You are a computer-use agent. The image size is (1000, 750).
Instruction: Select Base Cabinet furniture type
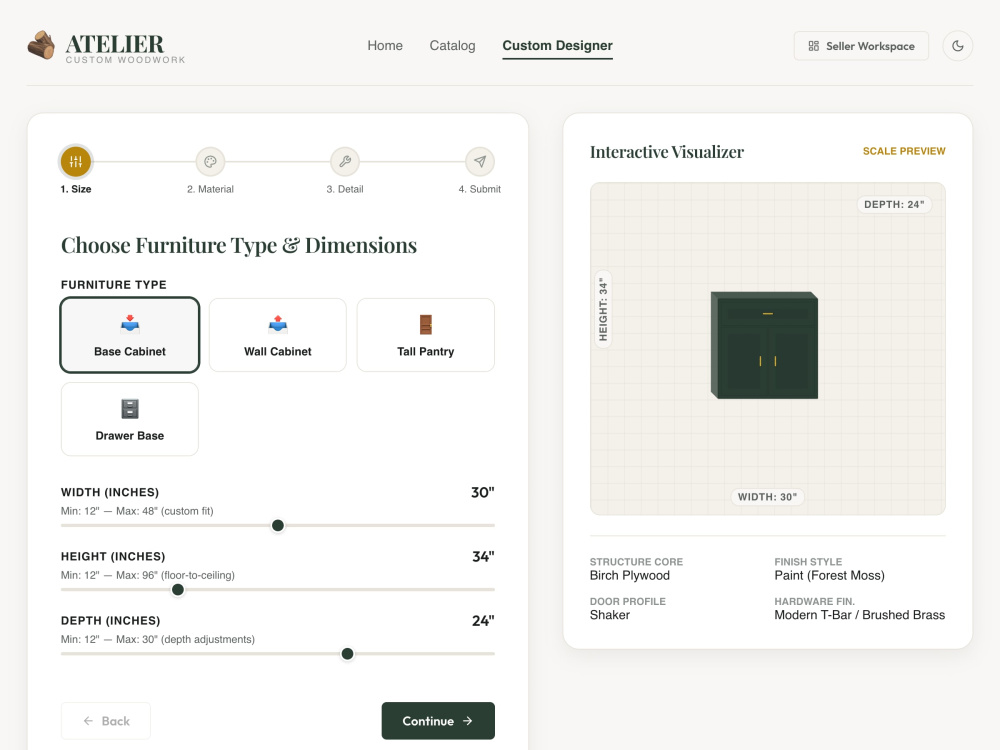(x=129, y=335)
